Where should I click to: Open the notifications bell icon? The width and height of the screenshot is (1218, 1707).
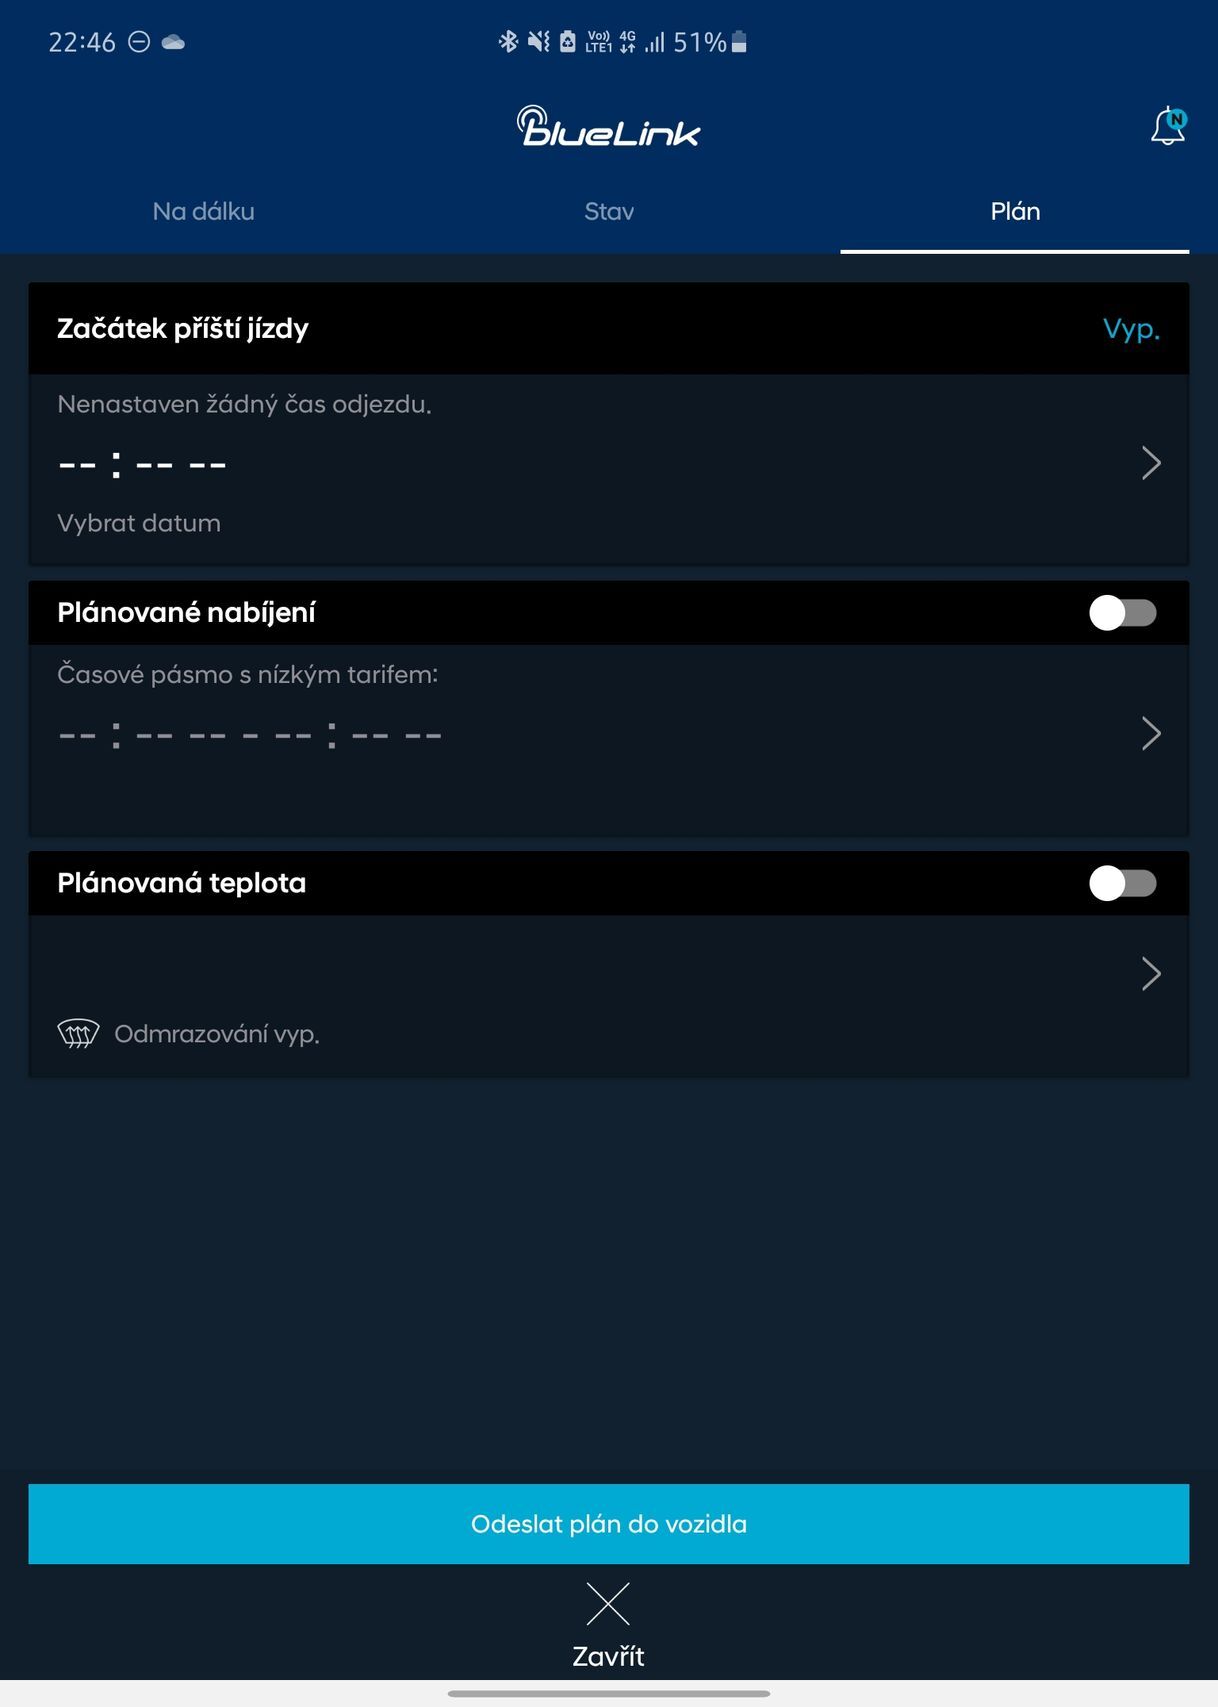[1167, 128]
